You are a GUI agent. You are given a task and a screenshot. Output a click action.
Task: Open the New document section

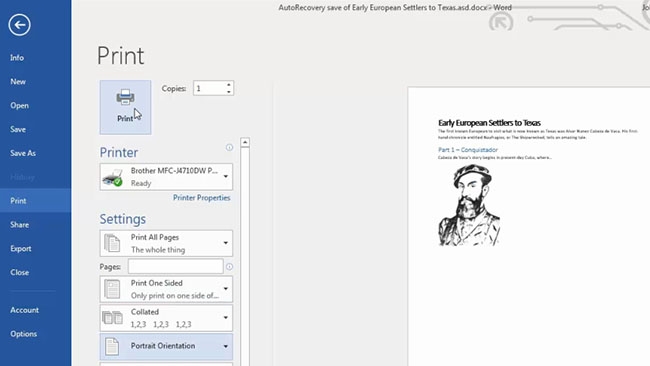18,82
